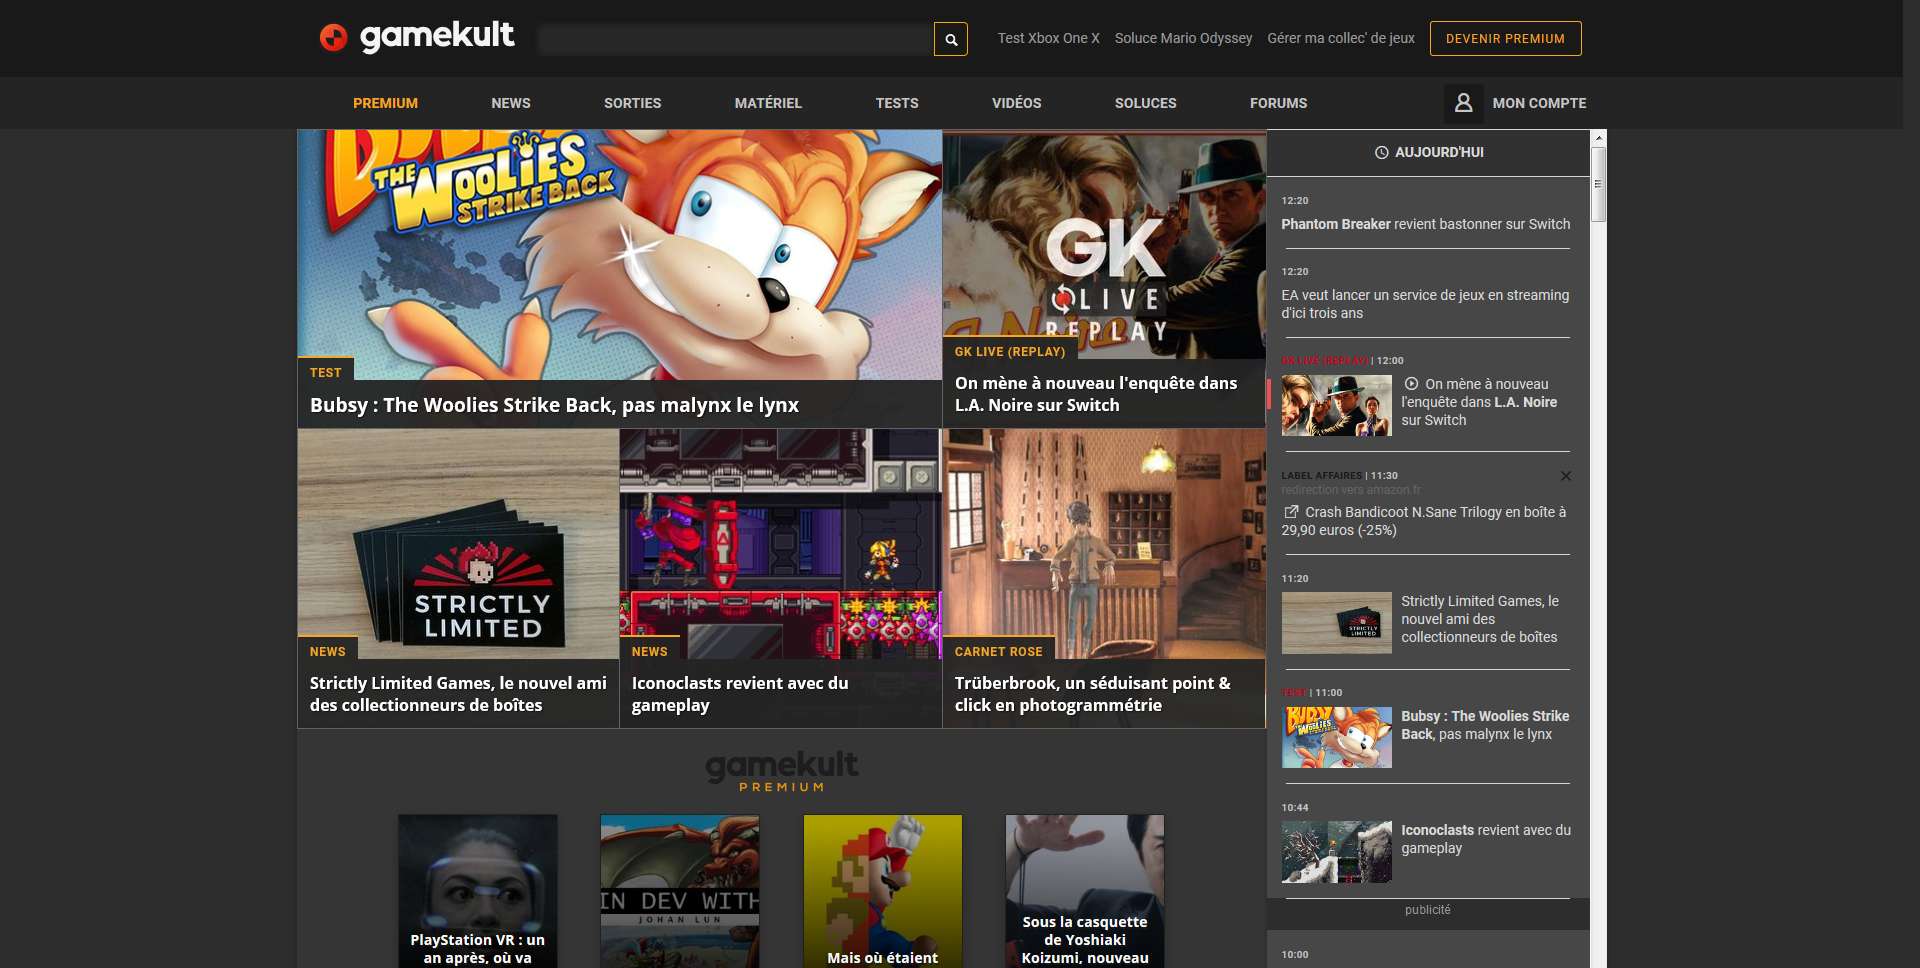Viewport: 1920px width, 968px height.
Task: Read Iconoclasts revient avec du gameplay headline
Action: click(x=740, y=694)
